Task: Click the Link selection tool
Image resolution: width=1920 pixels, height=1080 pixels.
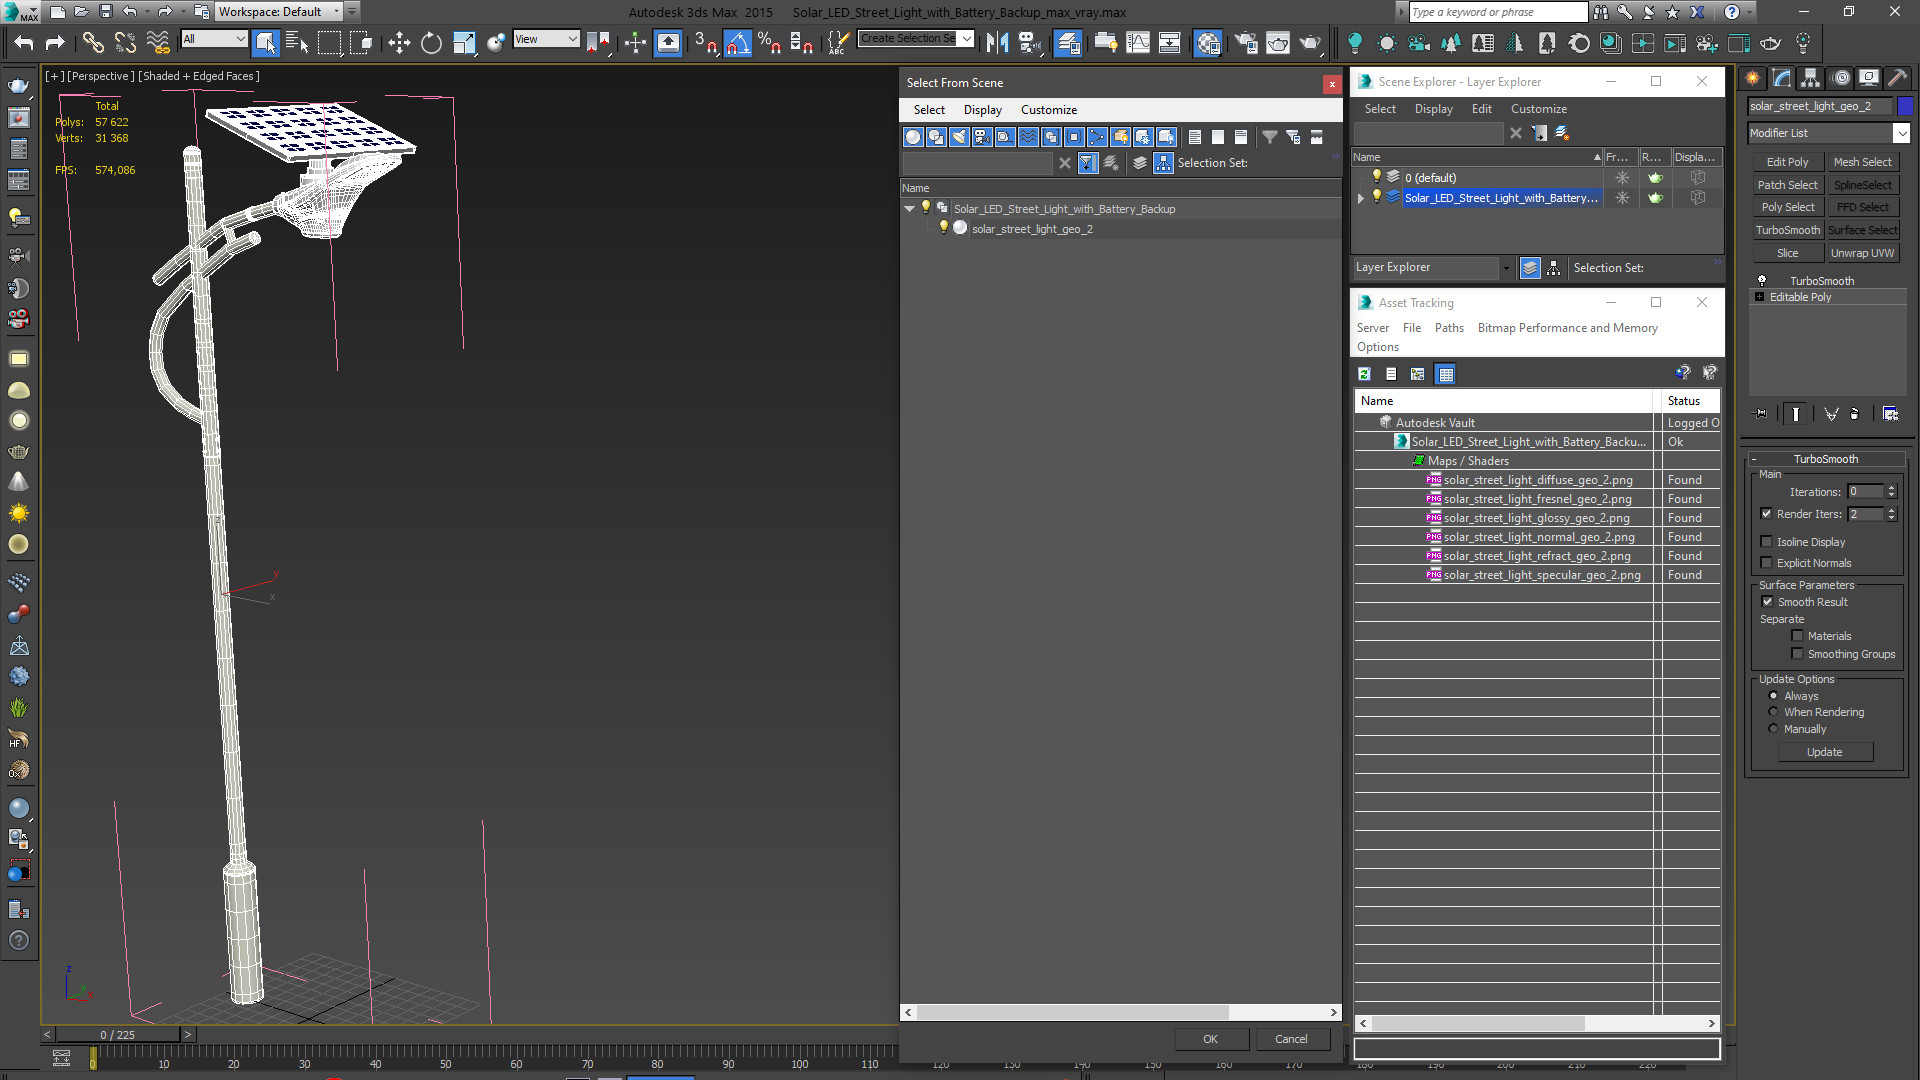Action: click(x=92, y=42)
